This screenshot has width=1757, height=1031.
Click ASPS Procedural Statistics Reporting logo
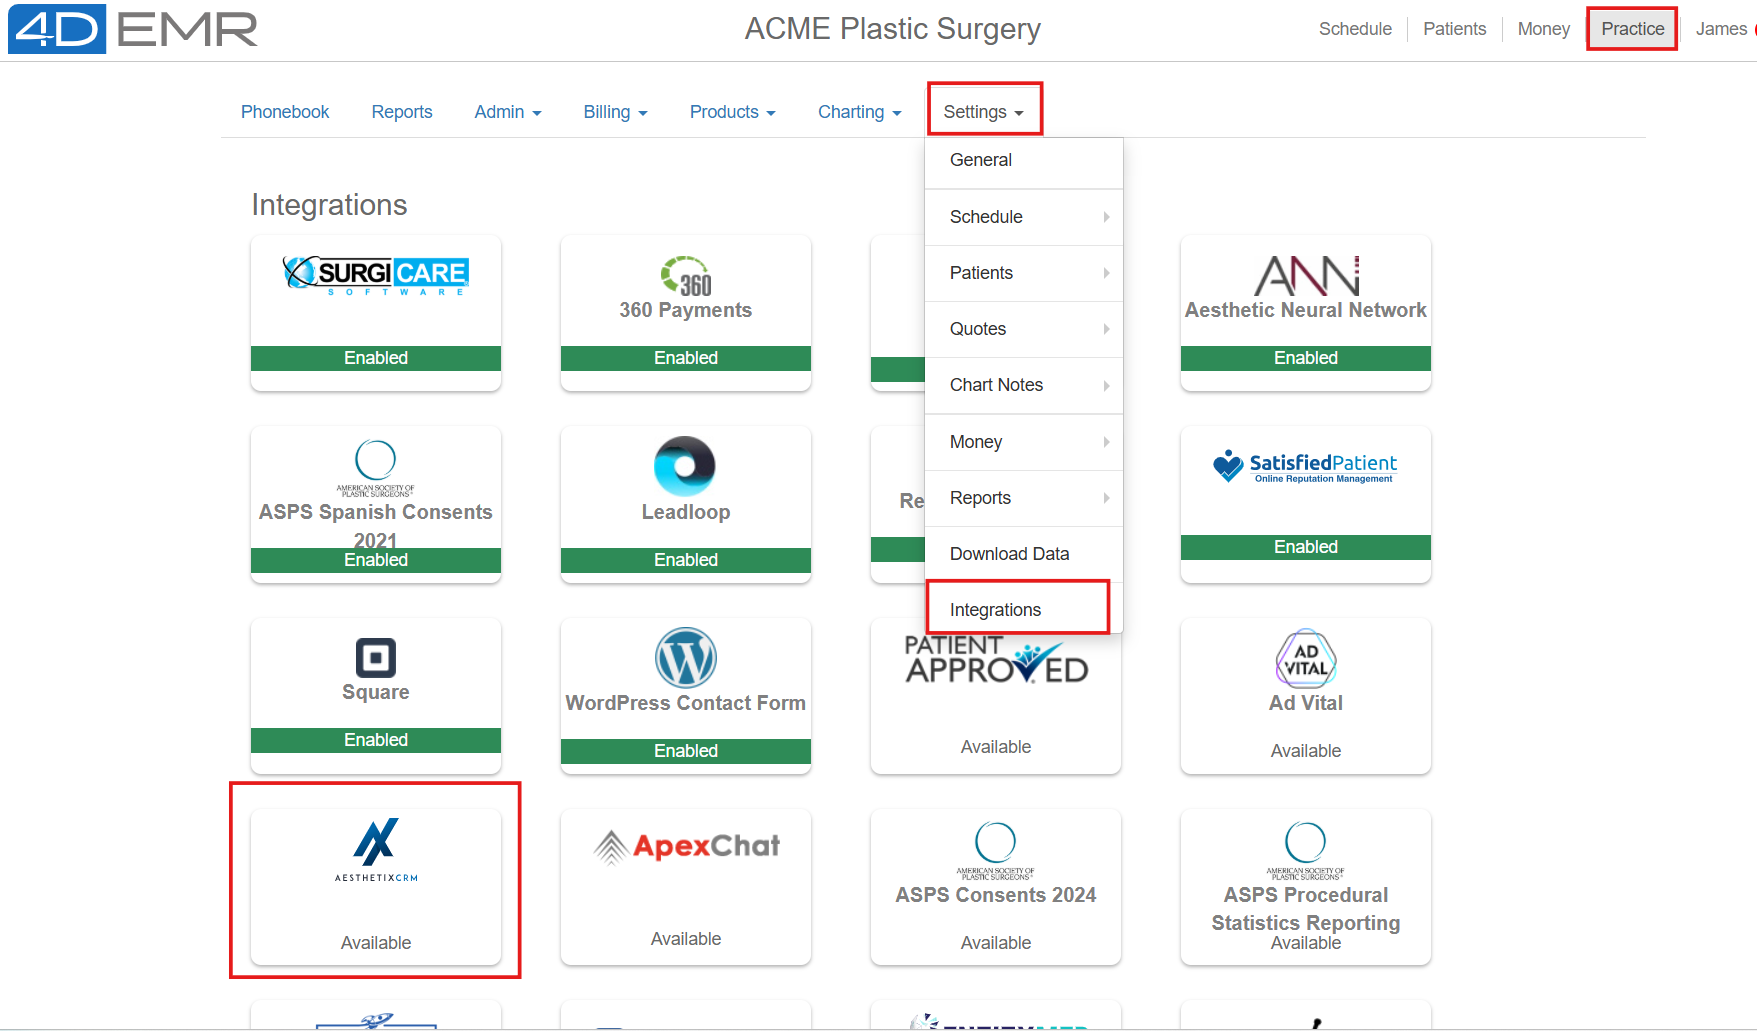pos(1306,851)
